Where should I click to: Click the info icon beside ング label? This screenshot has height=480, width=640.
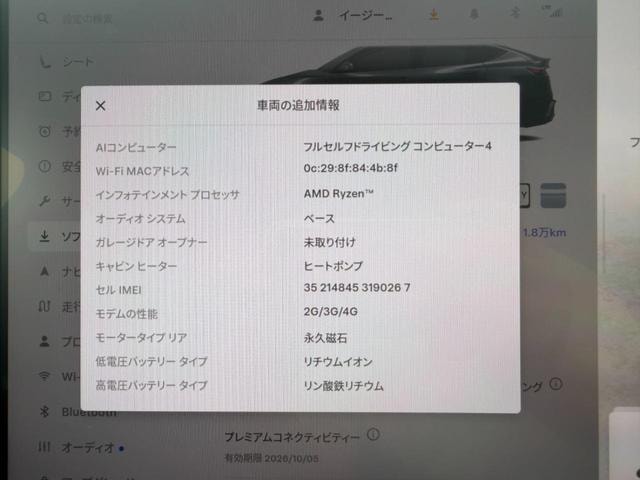click(556, 384)
